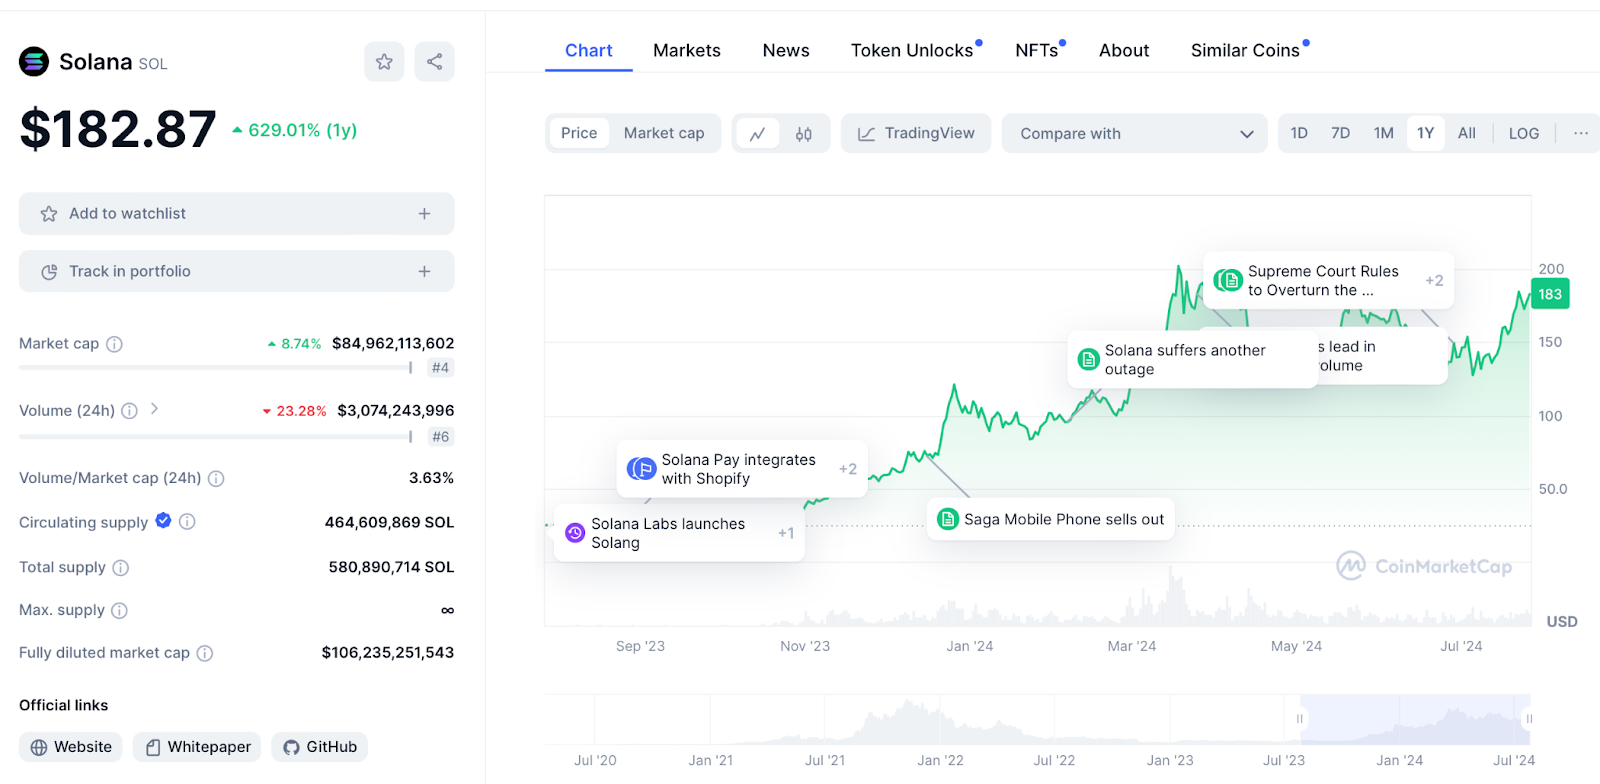The image size is (1600, 784).
Task: Click the verified circulating supply badge
Action: click(163, 521)
